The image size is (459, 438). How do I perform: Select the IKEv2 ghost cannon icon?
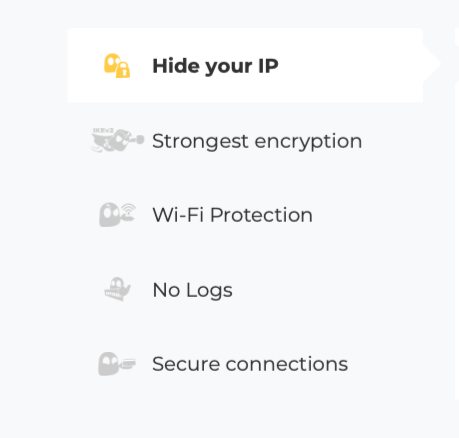point(117,140)
